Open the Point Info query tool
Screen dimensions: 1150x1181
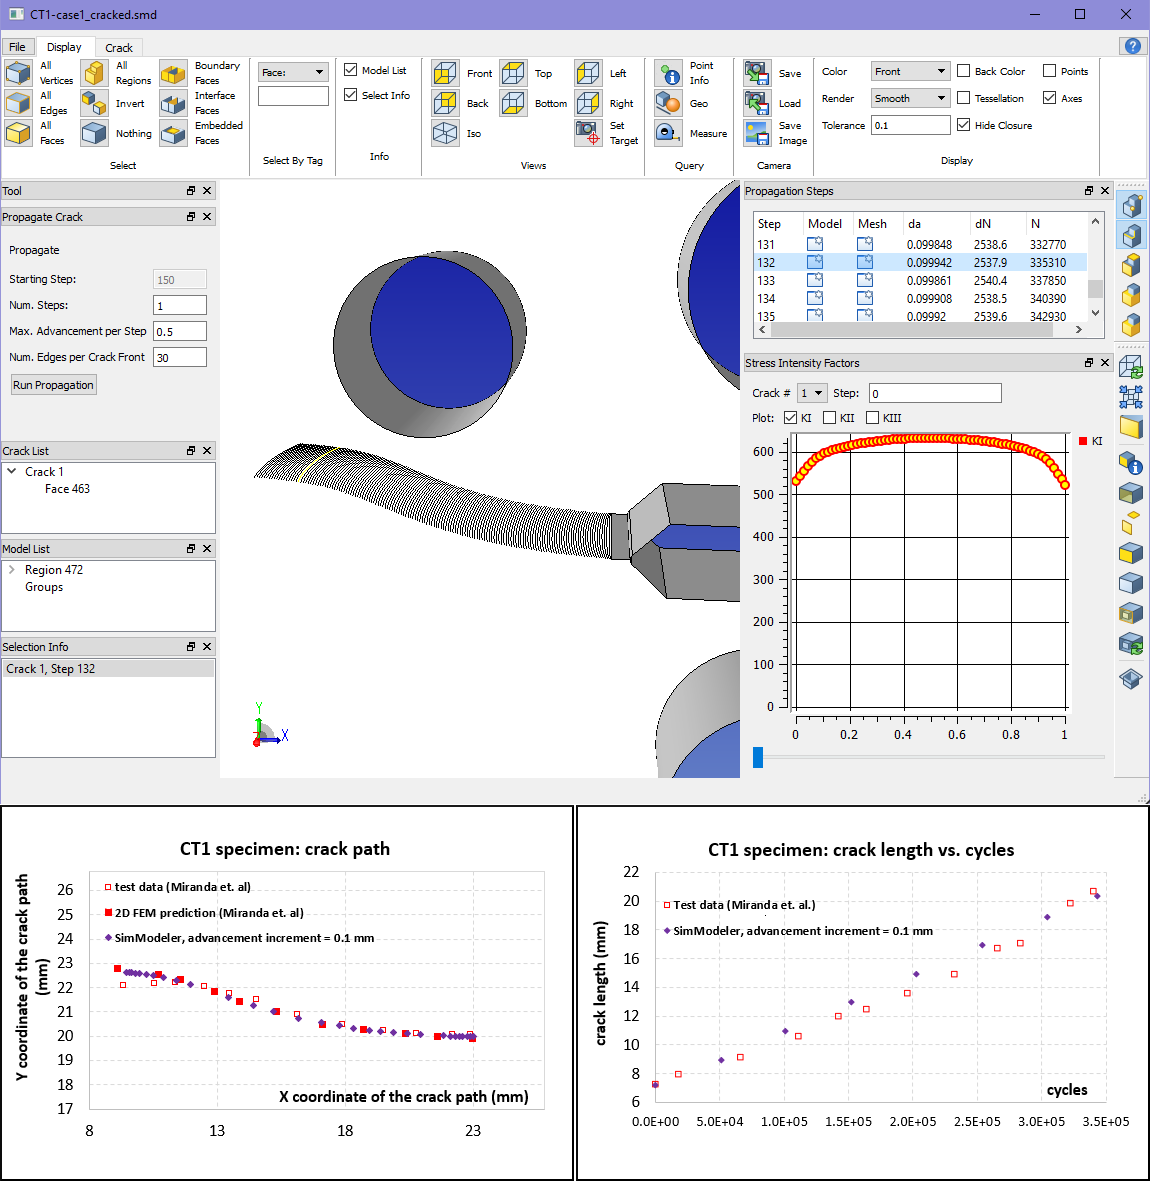[x=669, y=73]
